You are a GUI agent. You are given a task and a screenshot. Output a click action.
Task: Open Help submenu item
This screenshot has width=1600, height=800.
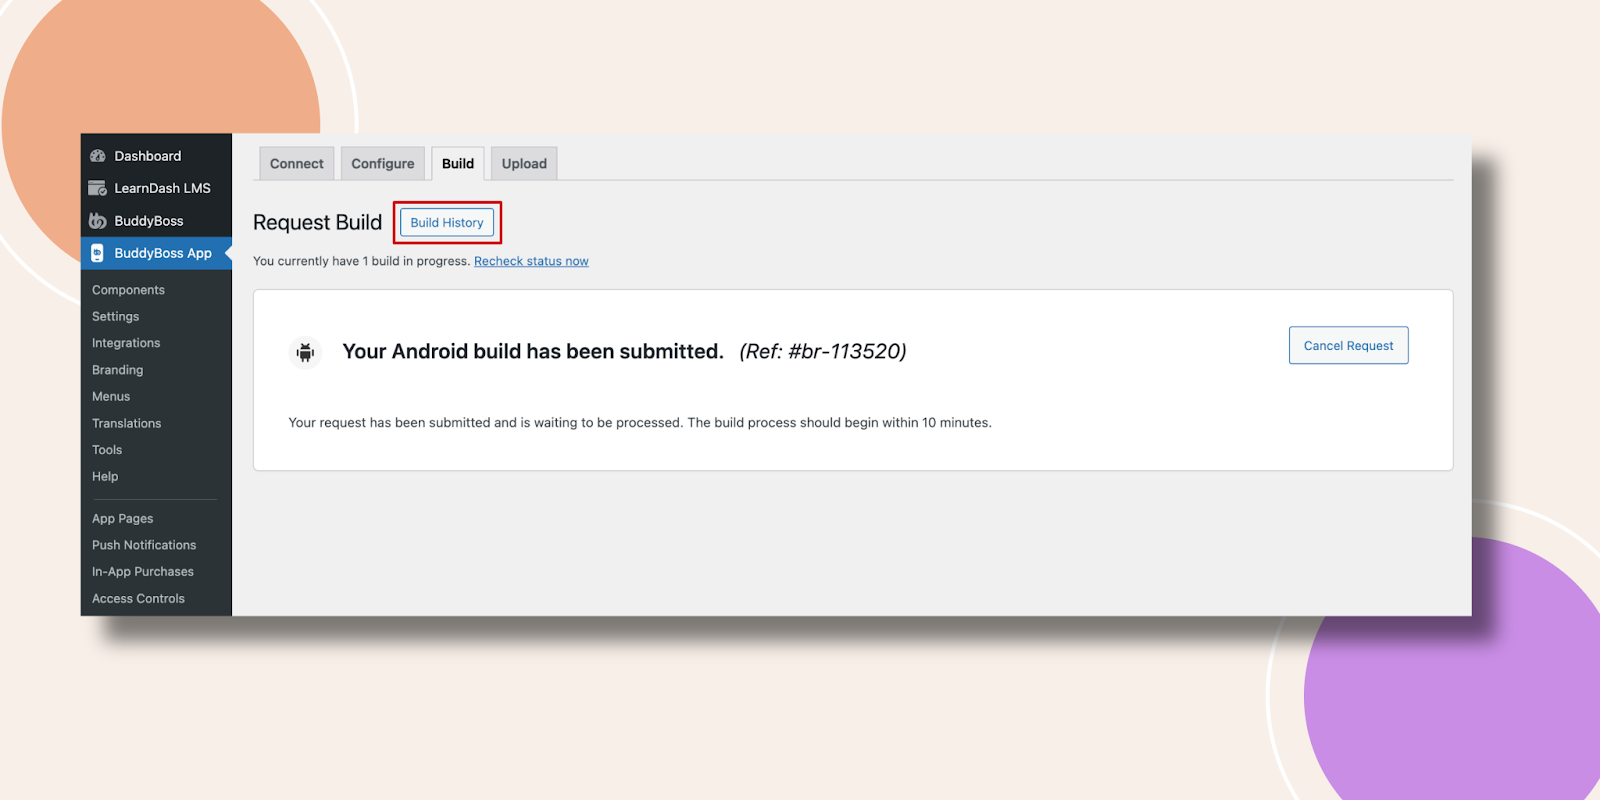[x=105, y=477]
